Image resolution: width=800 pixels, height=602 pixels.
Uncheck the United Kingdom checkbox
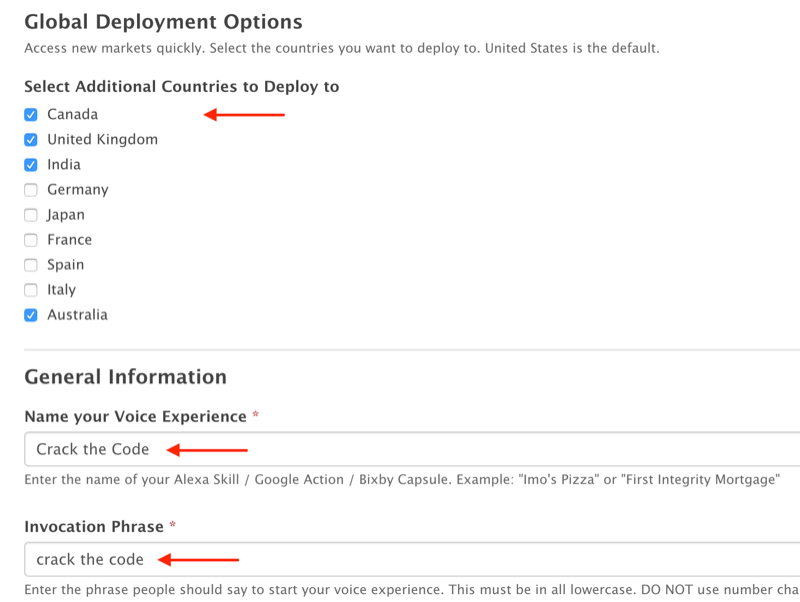click(31, 140)
